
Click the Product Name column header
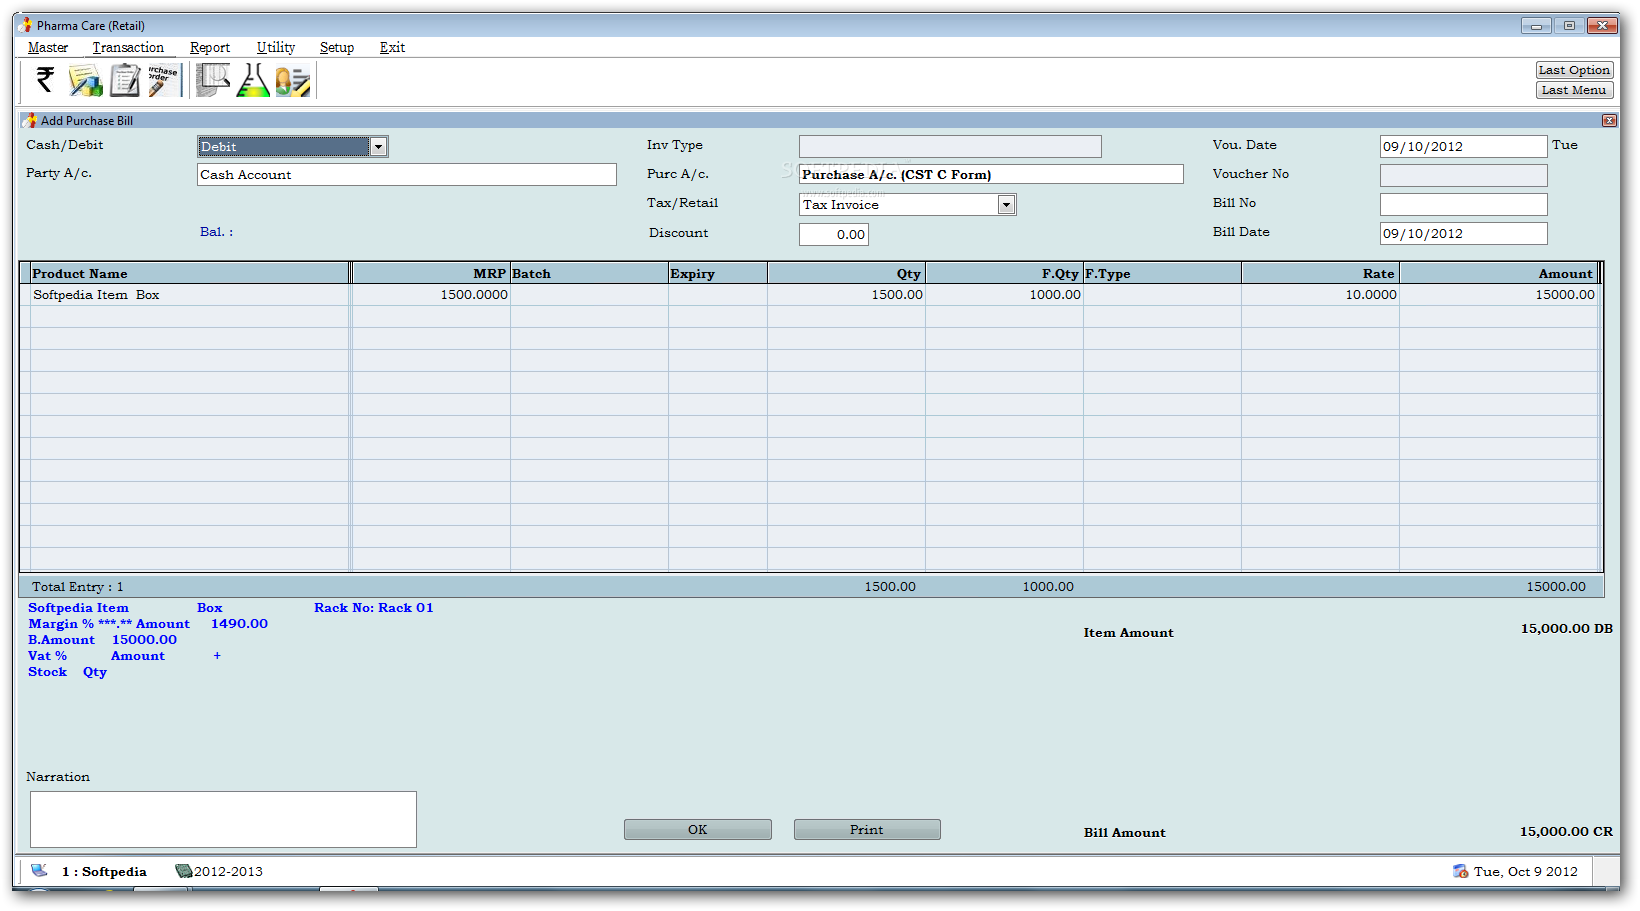coord(190,274)
